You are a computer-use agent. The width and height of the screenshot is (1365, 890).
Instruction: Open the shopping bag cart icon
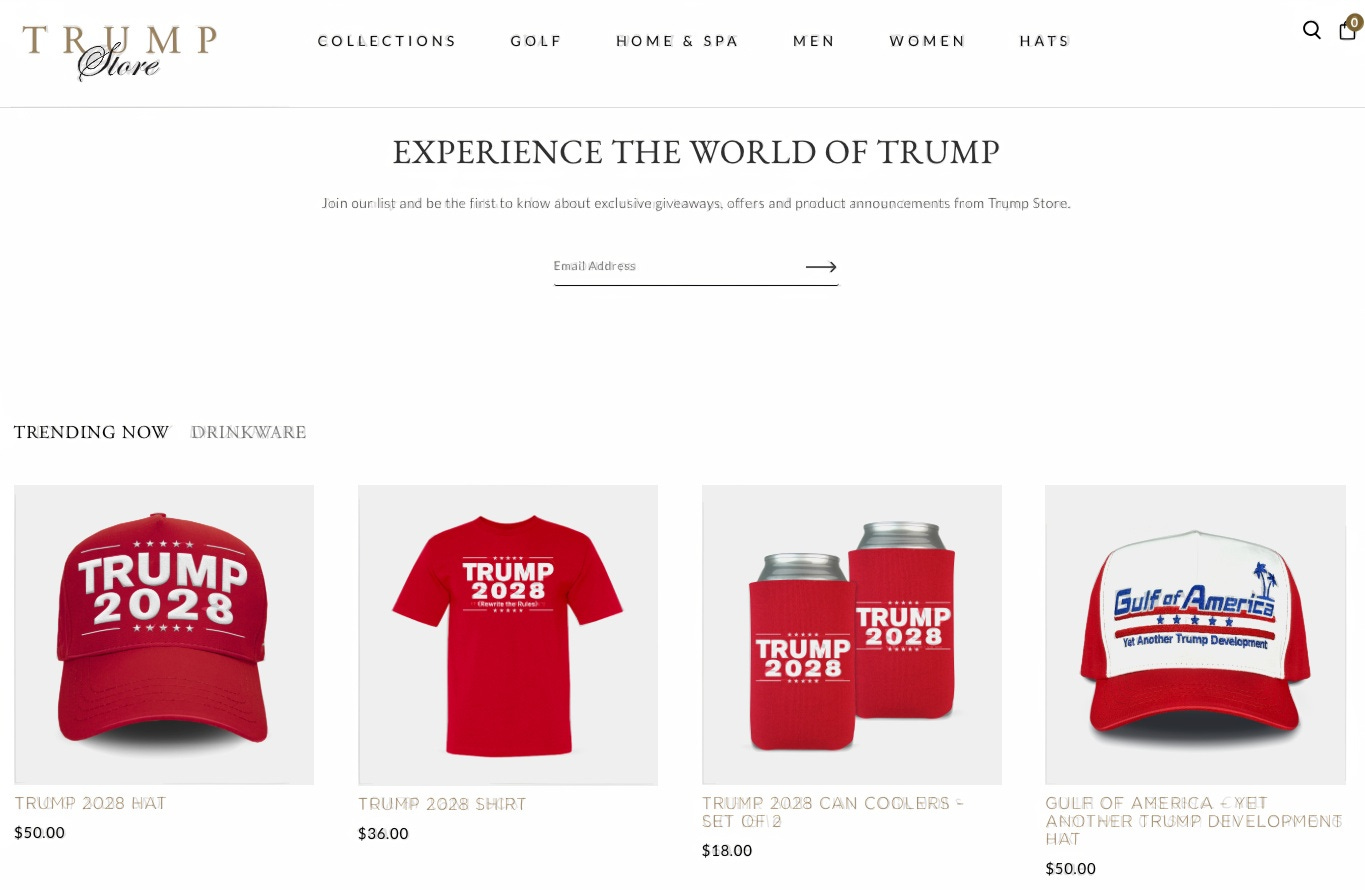tap(1348, 29)
